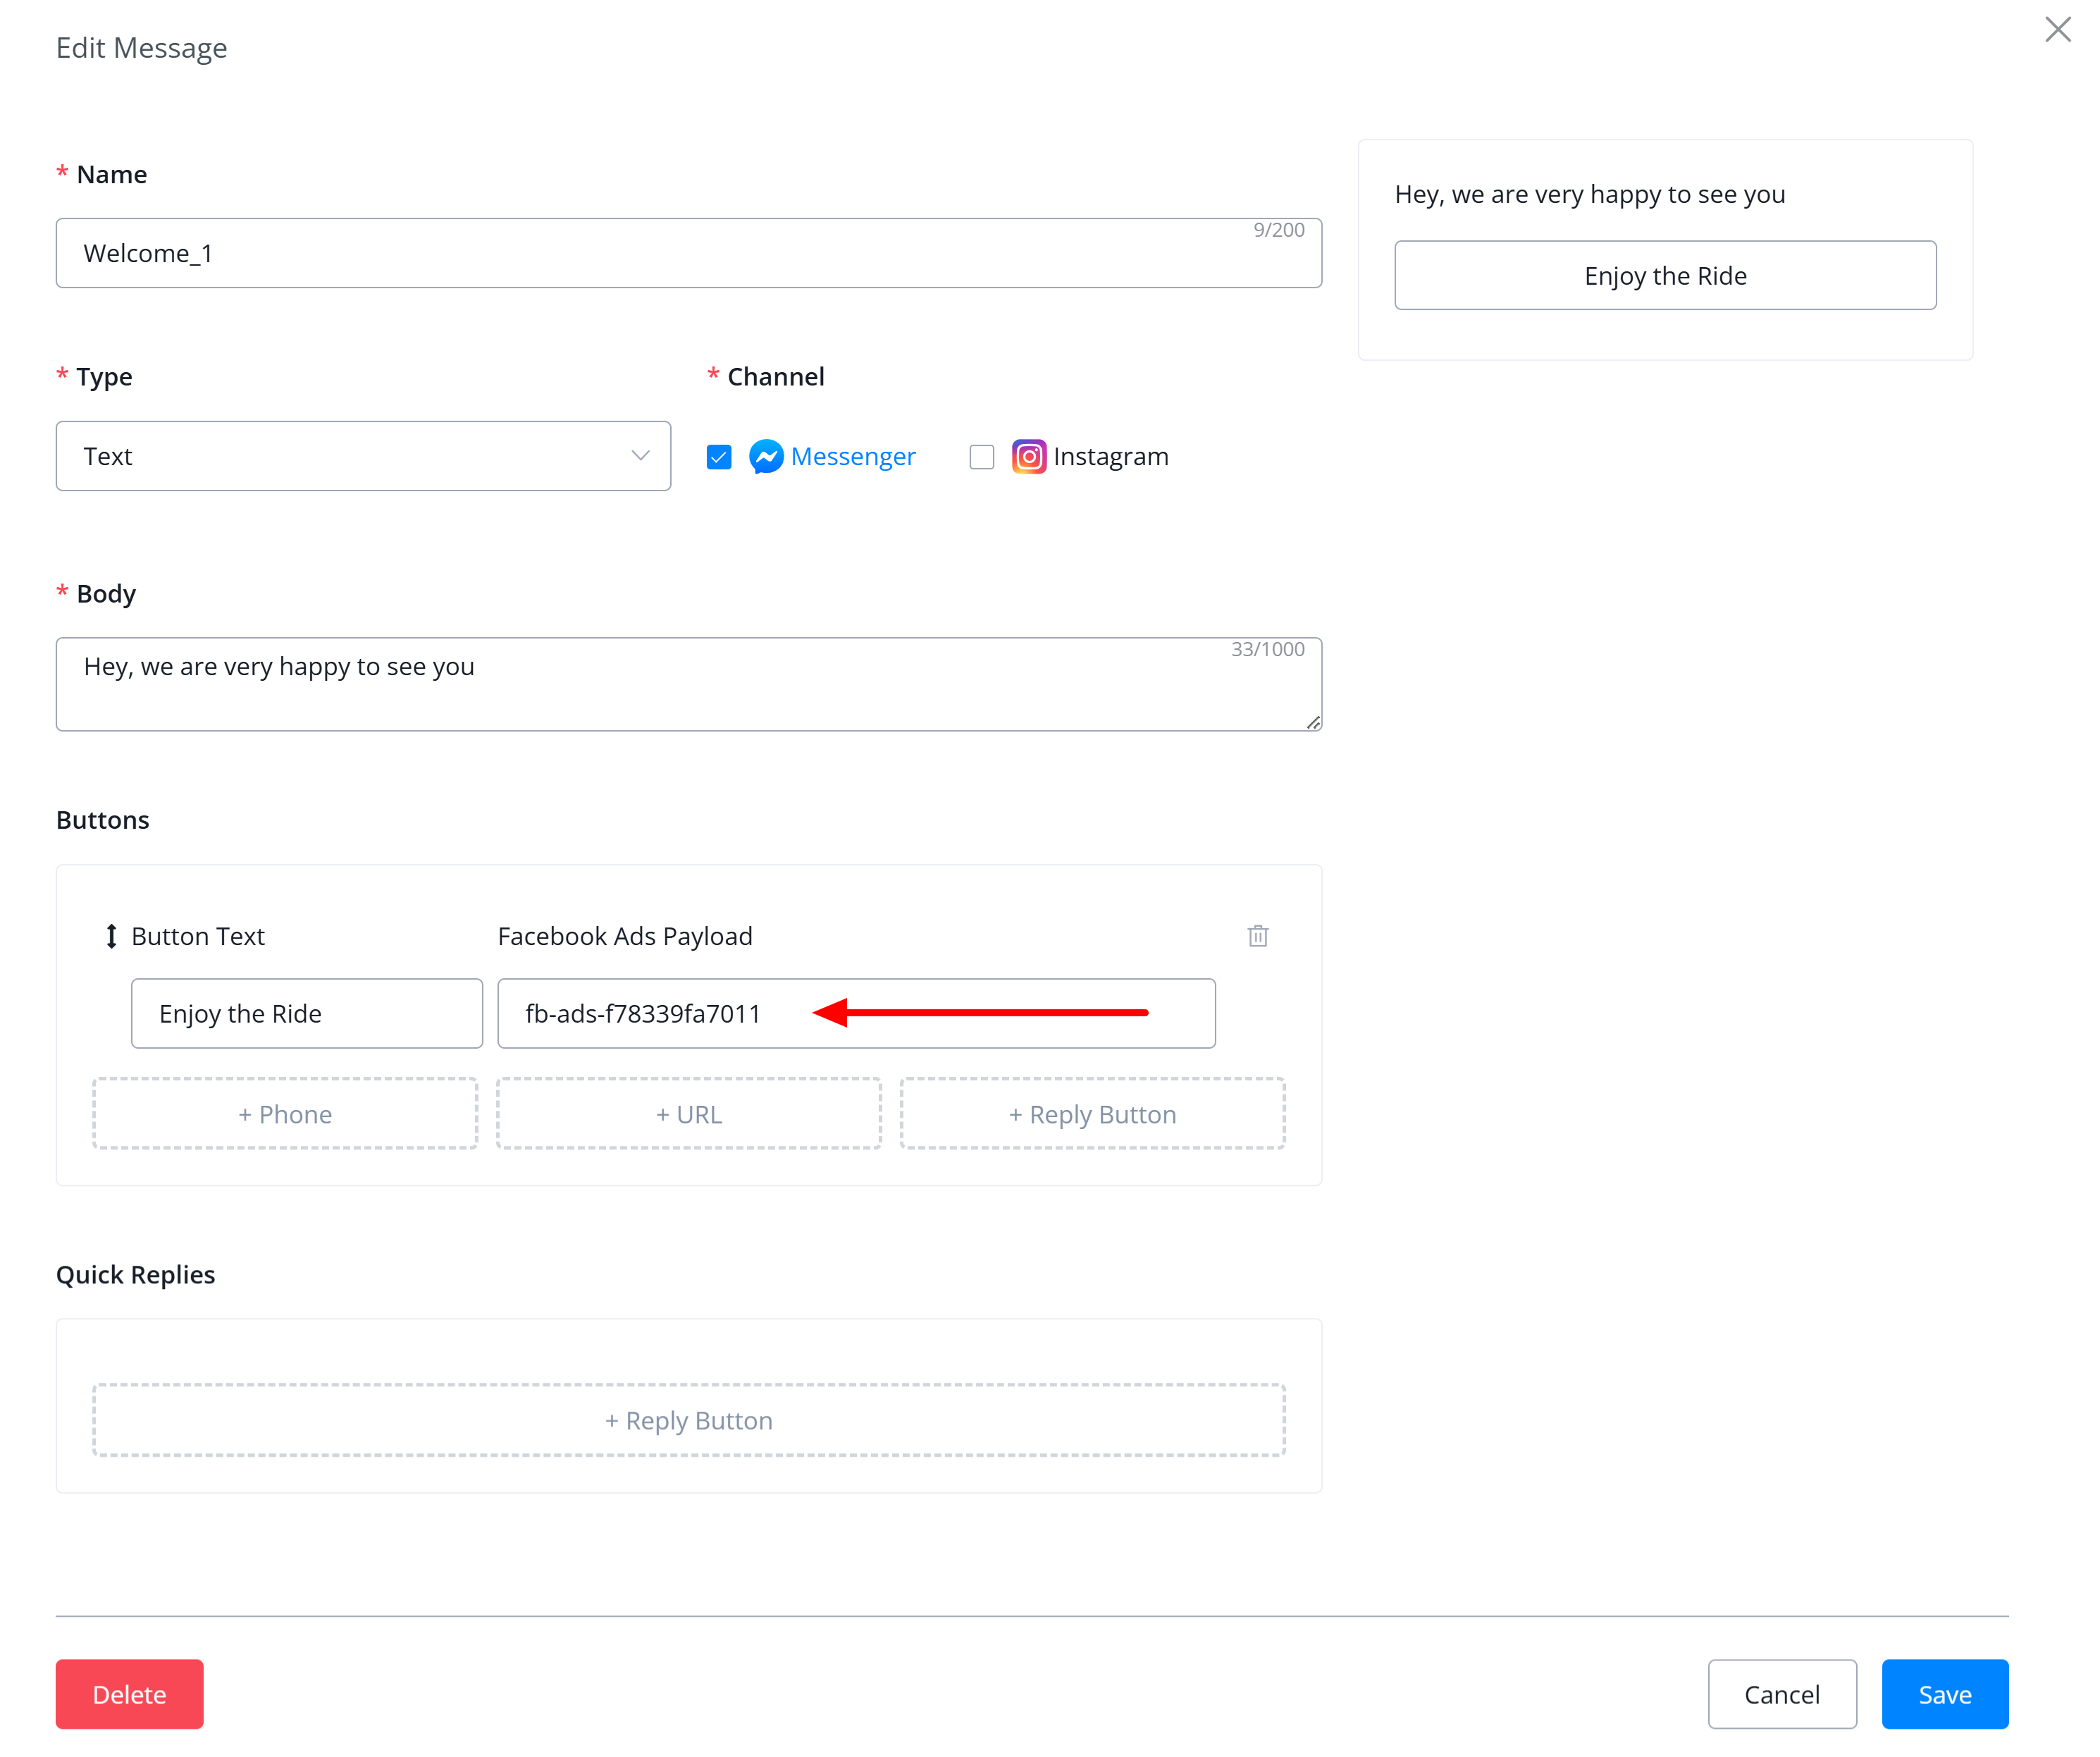Add a Reply Button under Buttons
This screenshot has height=1757, width=2100.
click(1092, 1114)
